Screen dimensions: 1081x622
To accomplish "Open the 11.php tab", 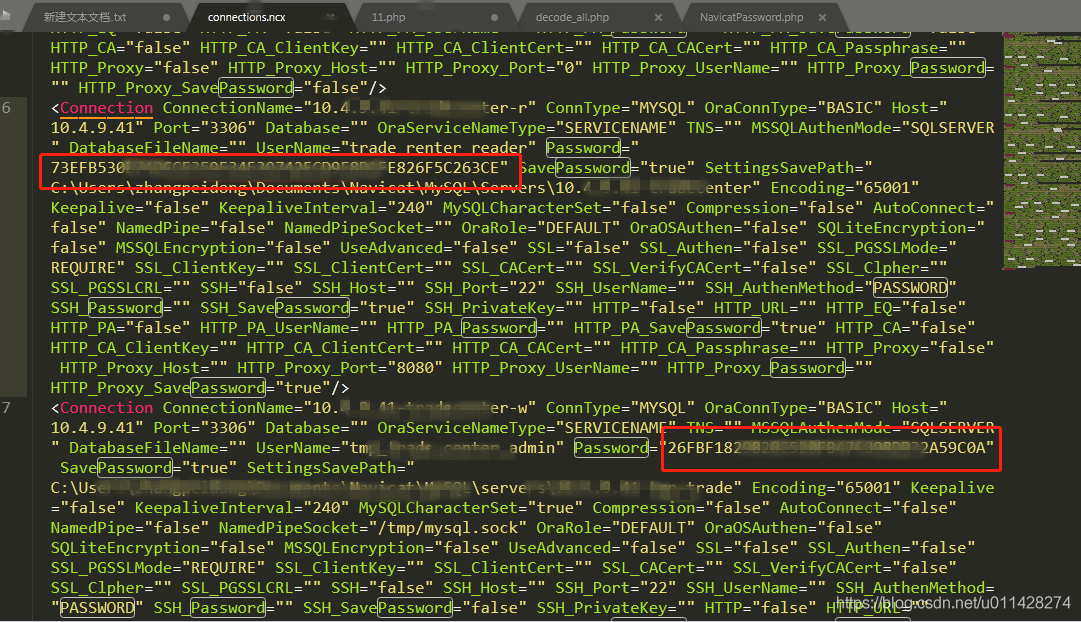I will pos(388,17).
